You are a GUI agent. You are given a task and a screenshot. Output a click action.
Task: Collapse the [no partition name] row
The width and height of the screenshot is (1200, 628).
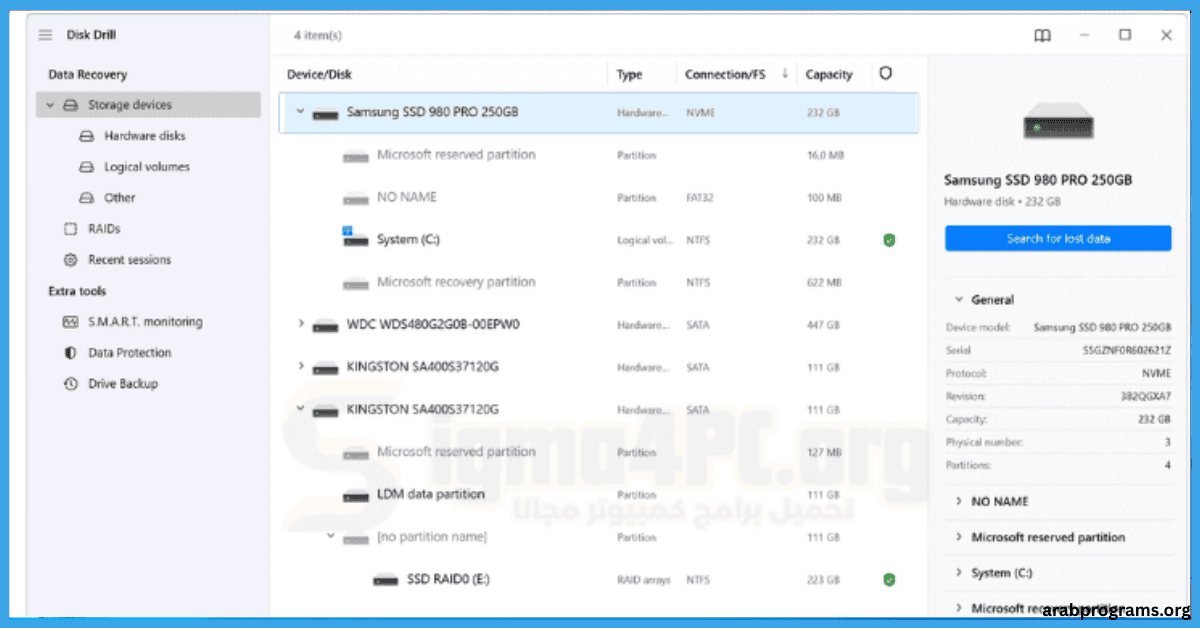[330, 536]
